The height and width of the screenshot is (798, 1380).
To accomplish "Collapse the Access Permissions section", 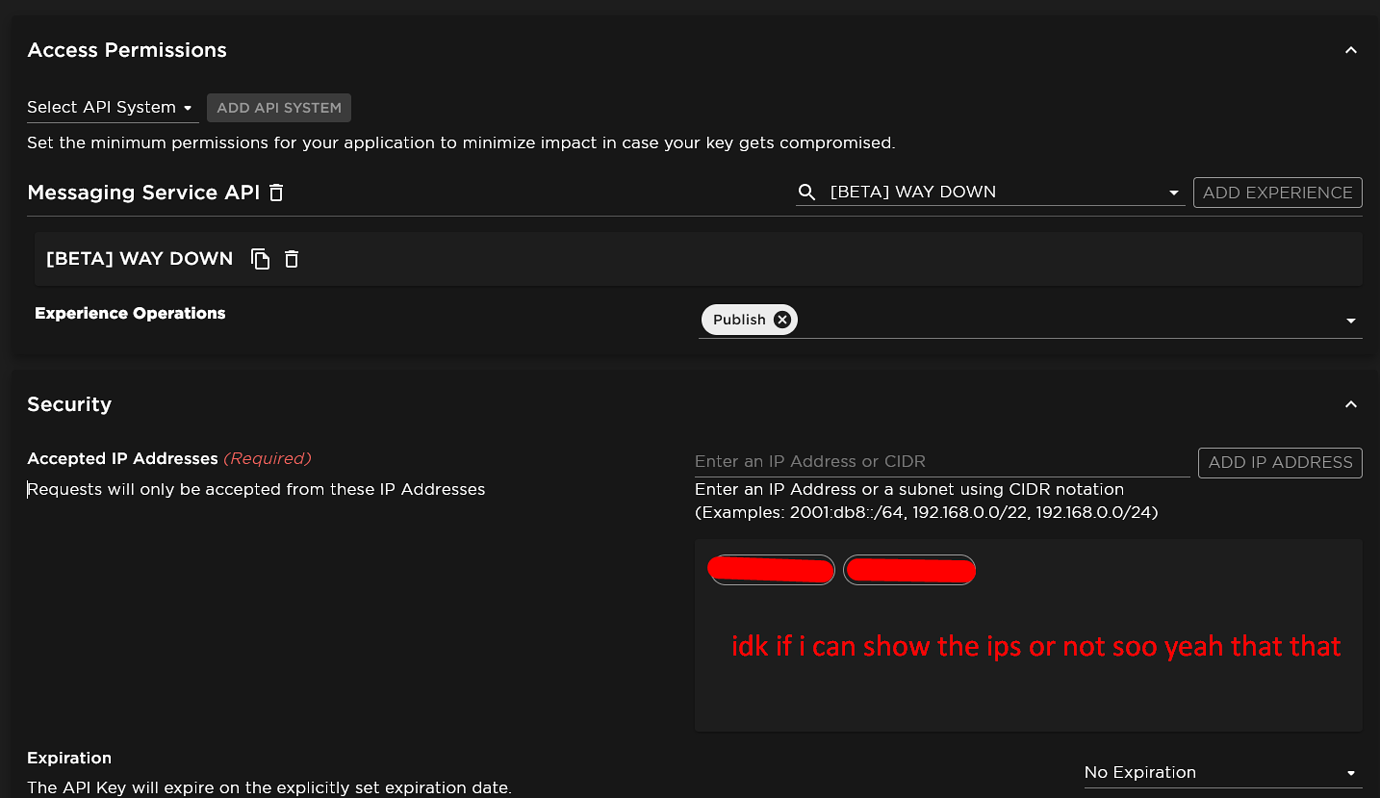I will pyautogui.click(x=1351, y=49).
